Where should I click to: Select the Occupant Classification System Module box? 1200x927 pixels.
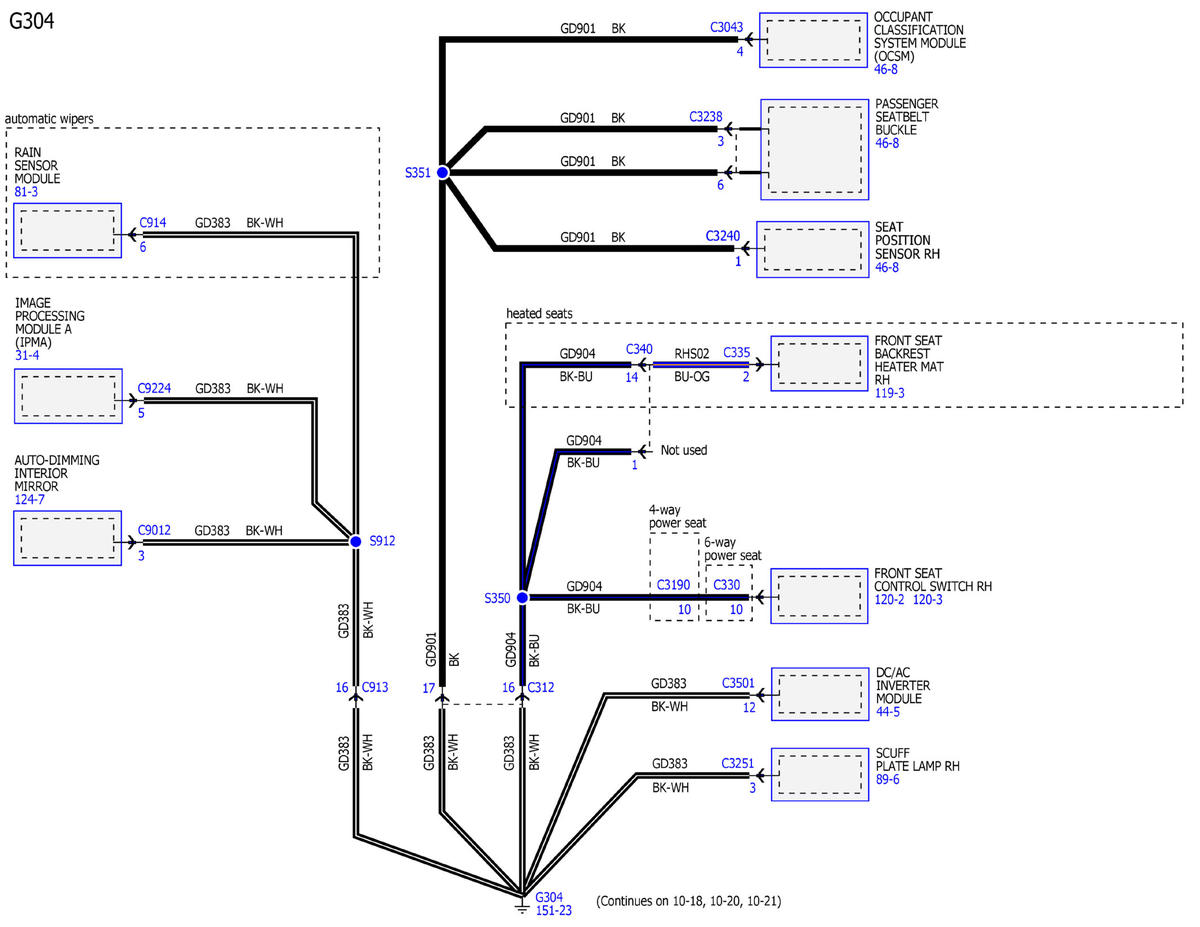coord(813,41)
